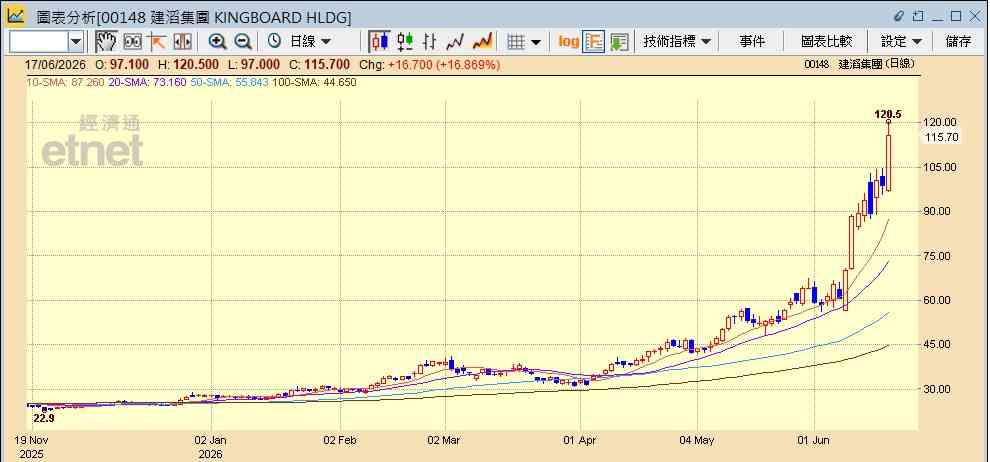
Task: Expand the stock code combo box arrow
Action: click(76, 42)
